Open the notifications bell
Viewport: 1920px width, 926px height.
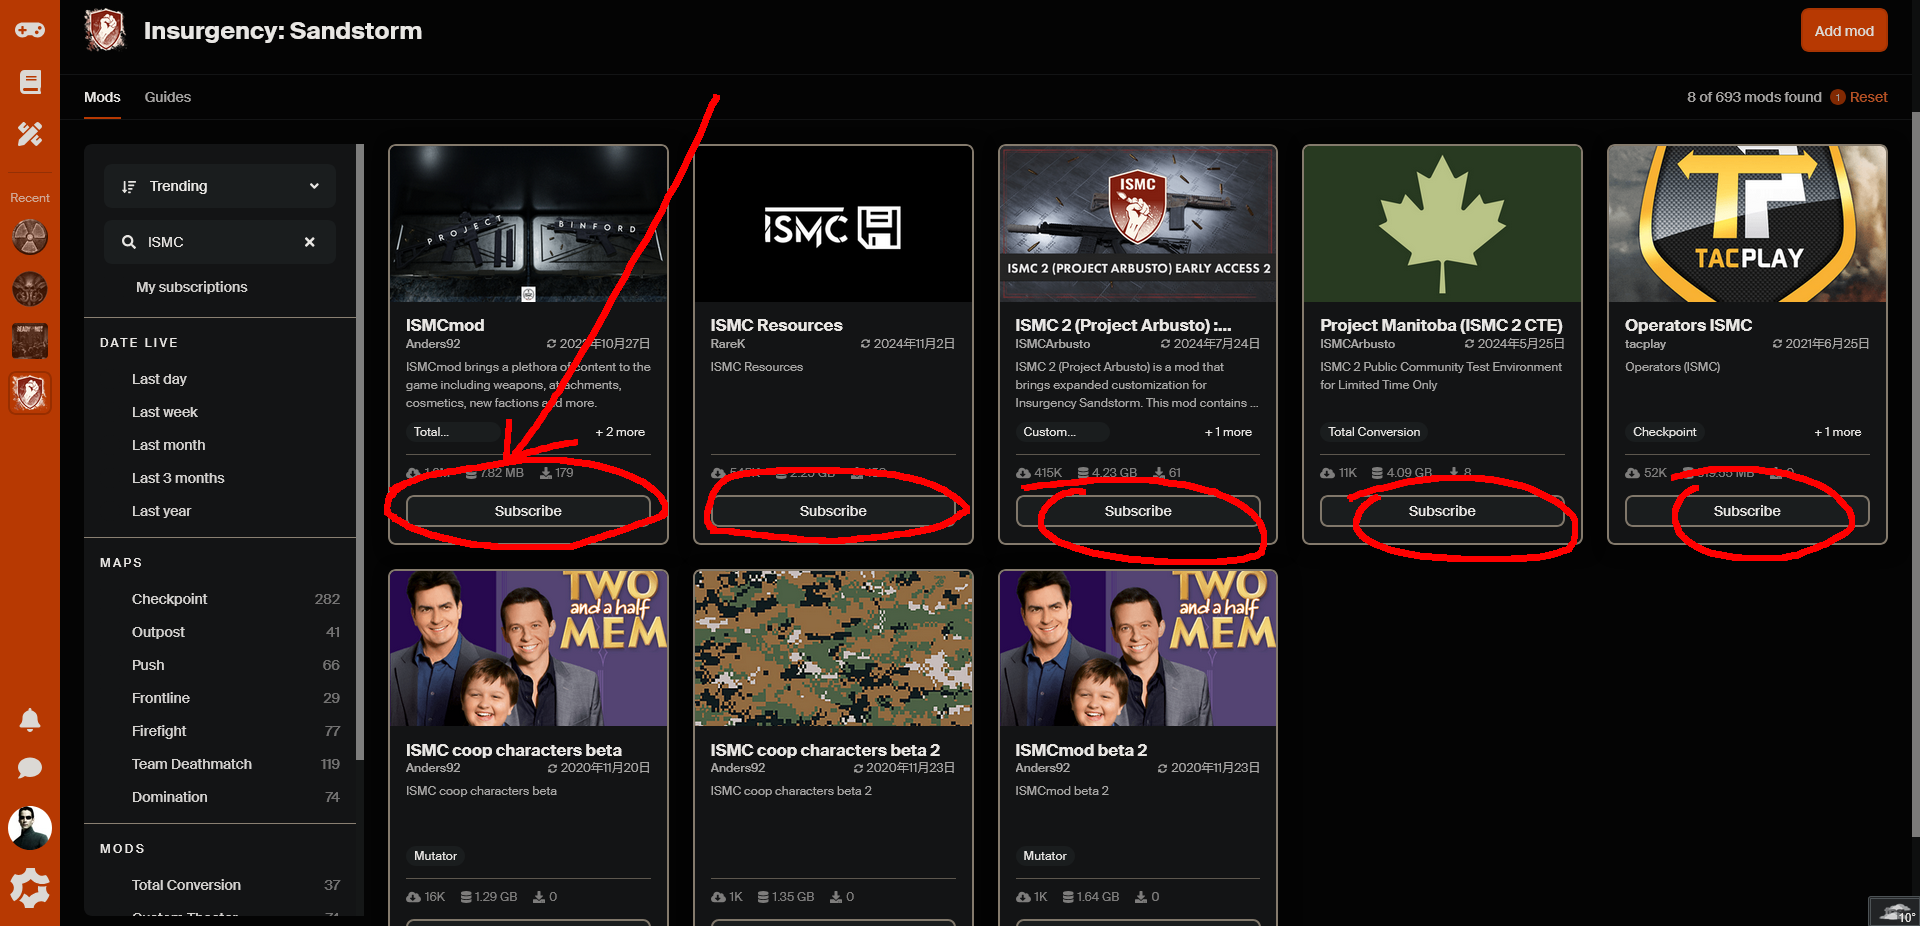click(30, 720)
